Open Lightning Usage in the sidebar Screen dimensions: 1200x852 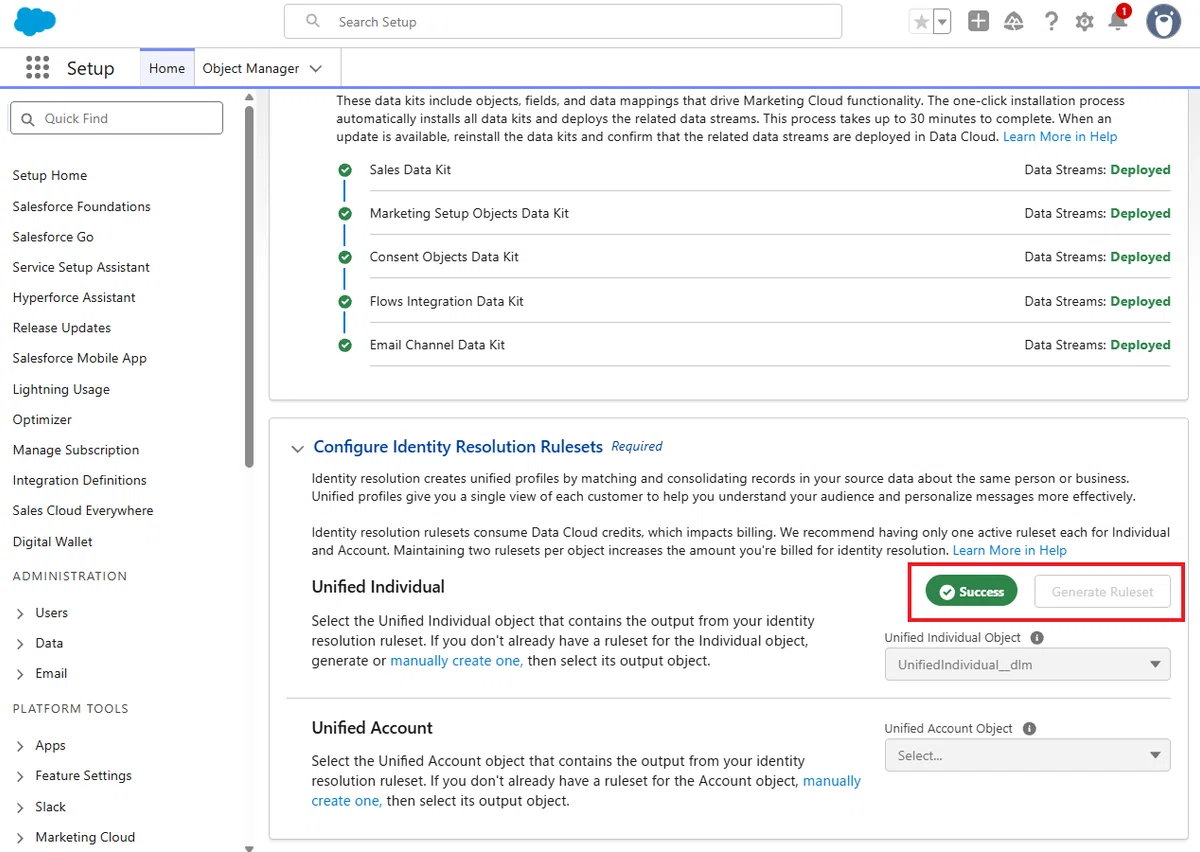click(61, 389)
